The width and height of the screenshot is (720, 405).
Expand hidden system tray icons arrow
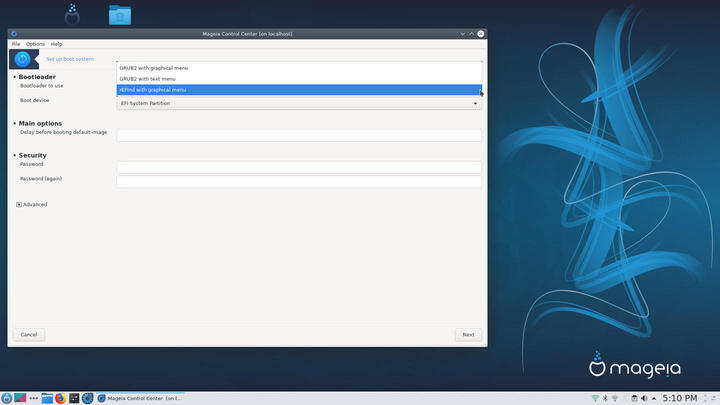(654, 398)
